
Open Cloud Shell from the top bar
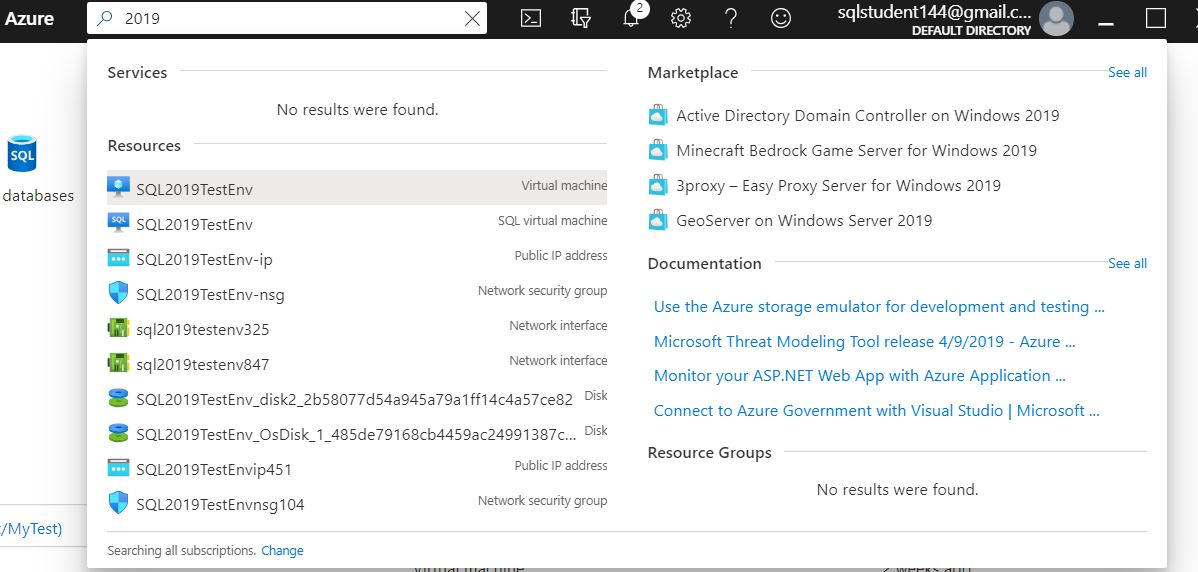pos(531,18)
